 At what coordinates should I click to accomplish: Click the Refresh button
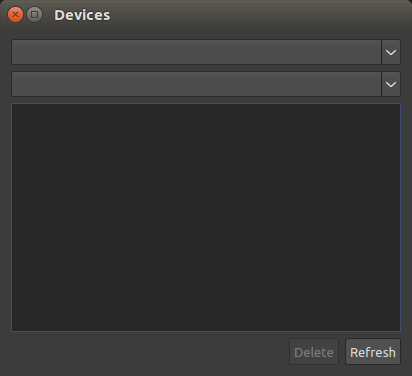pos(373,352)
